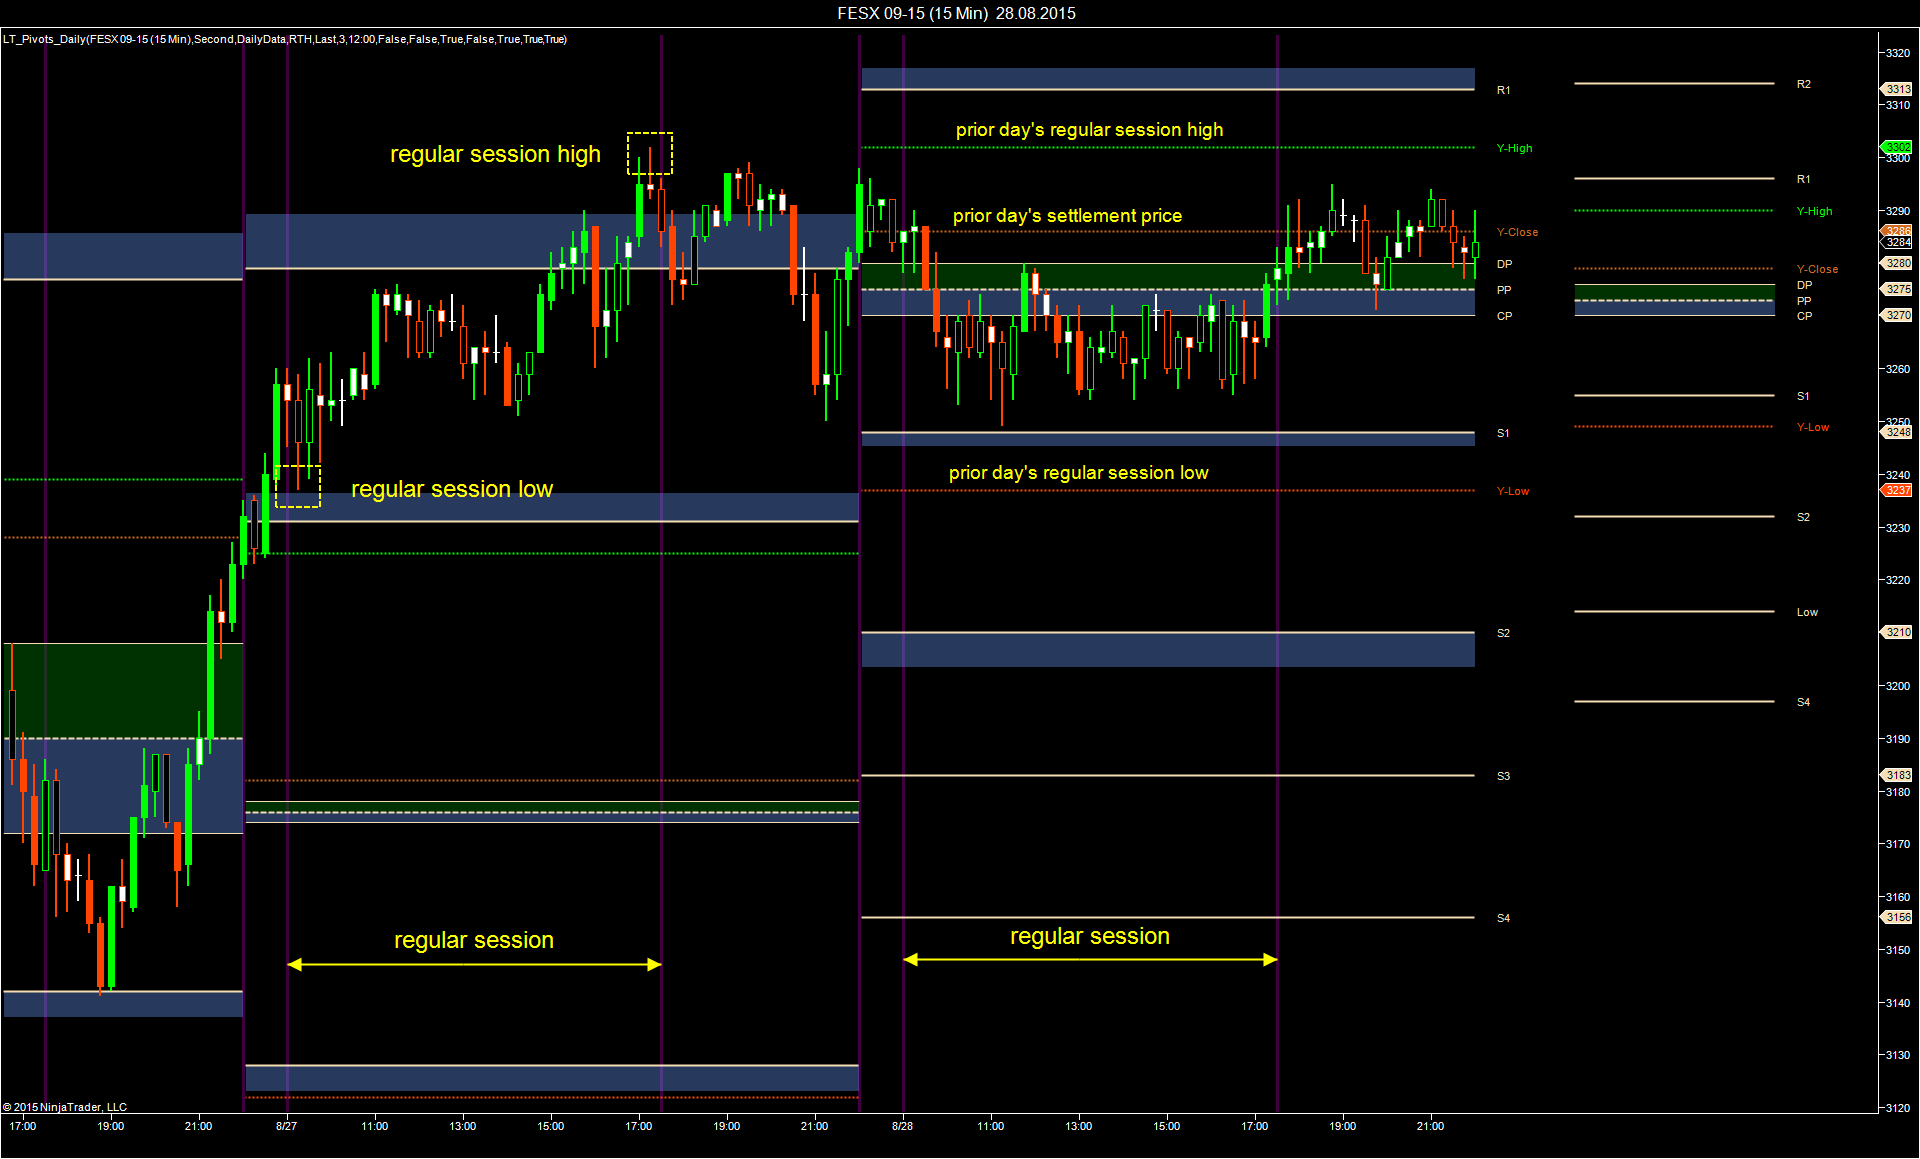The width and height of the screenshot is (1920, 1159).
Task: Click the Y-High label in far-right legend
Action: [x=1814, y=211]
